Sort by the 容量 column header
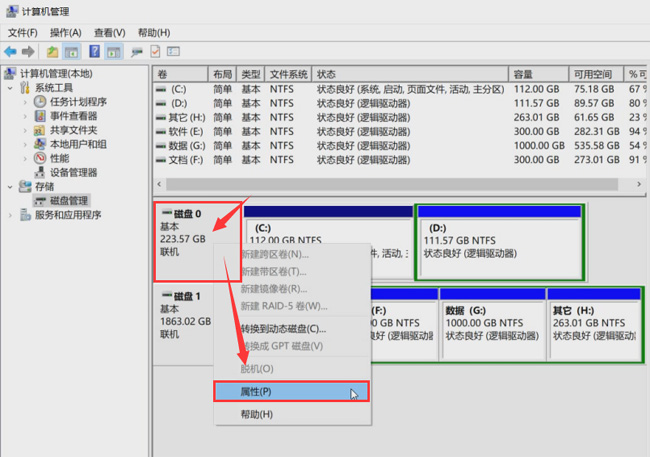 tap(538, 74)
